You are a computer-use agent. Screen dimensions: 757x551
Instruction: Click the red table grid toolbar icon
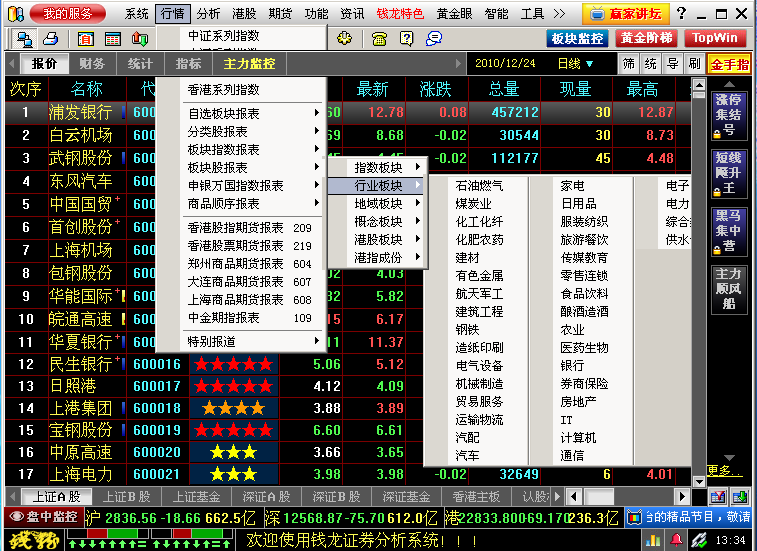tap(112, 39)
